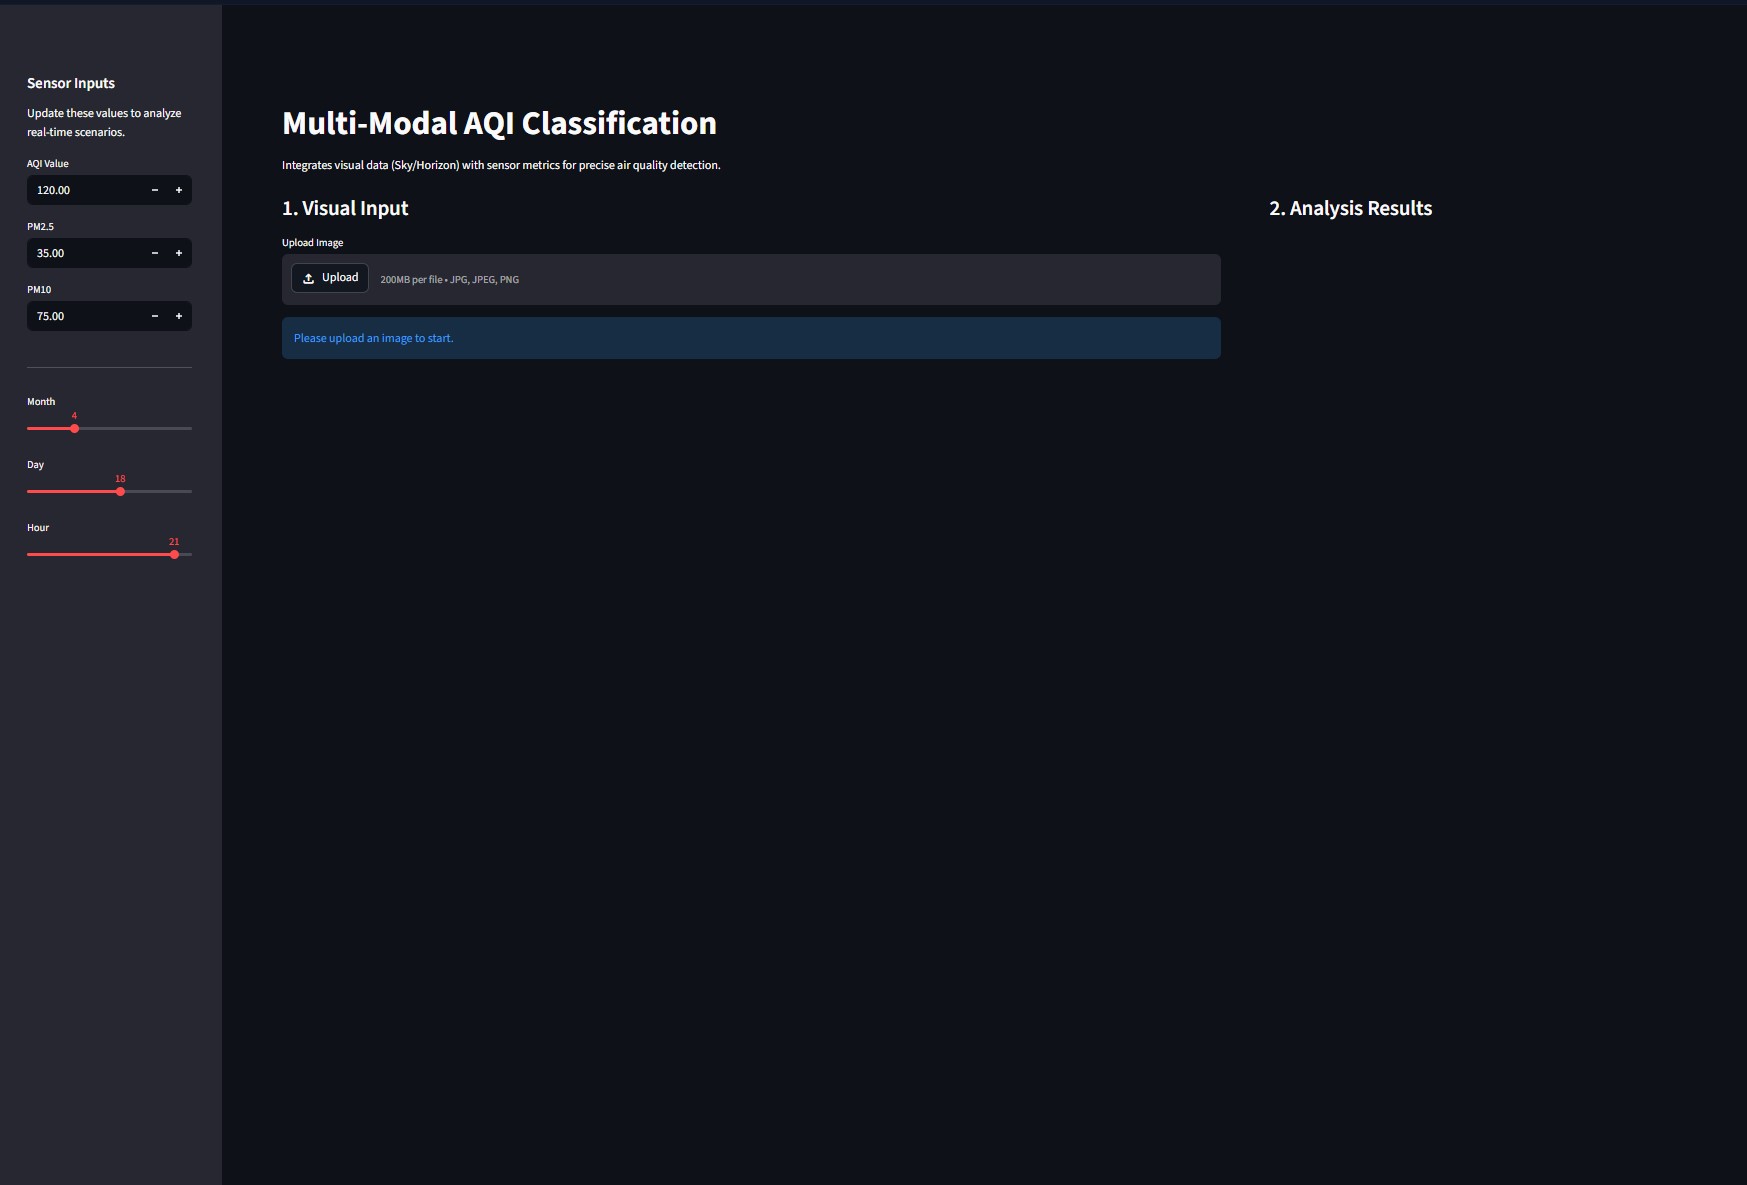Increment PM10 using its plus icon

179,316
